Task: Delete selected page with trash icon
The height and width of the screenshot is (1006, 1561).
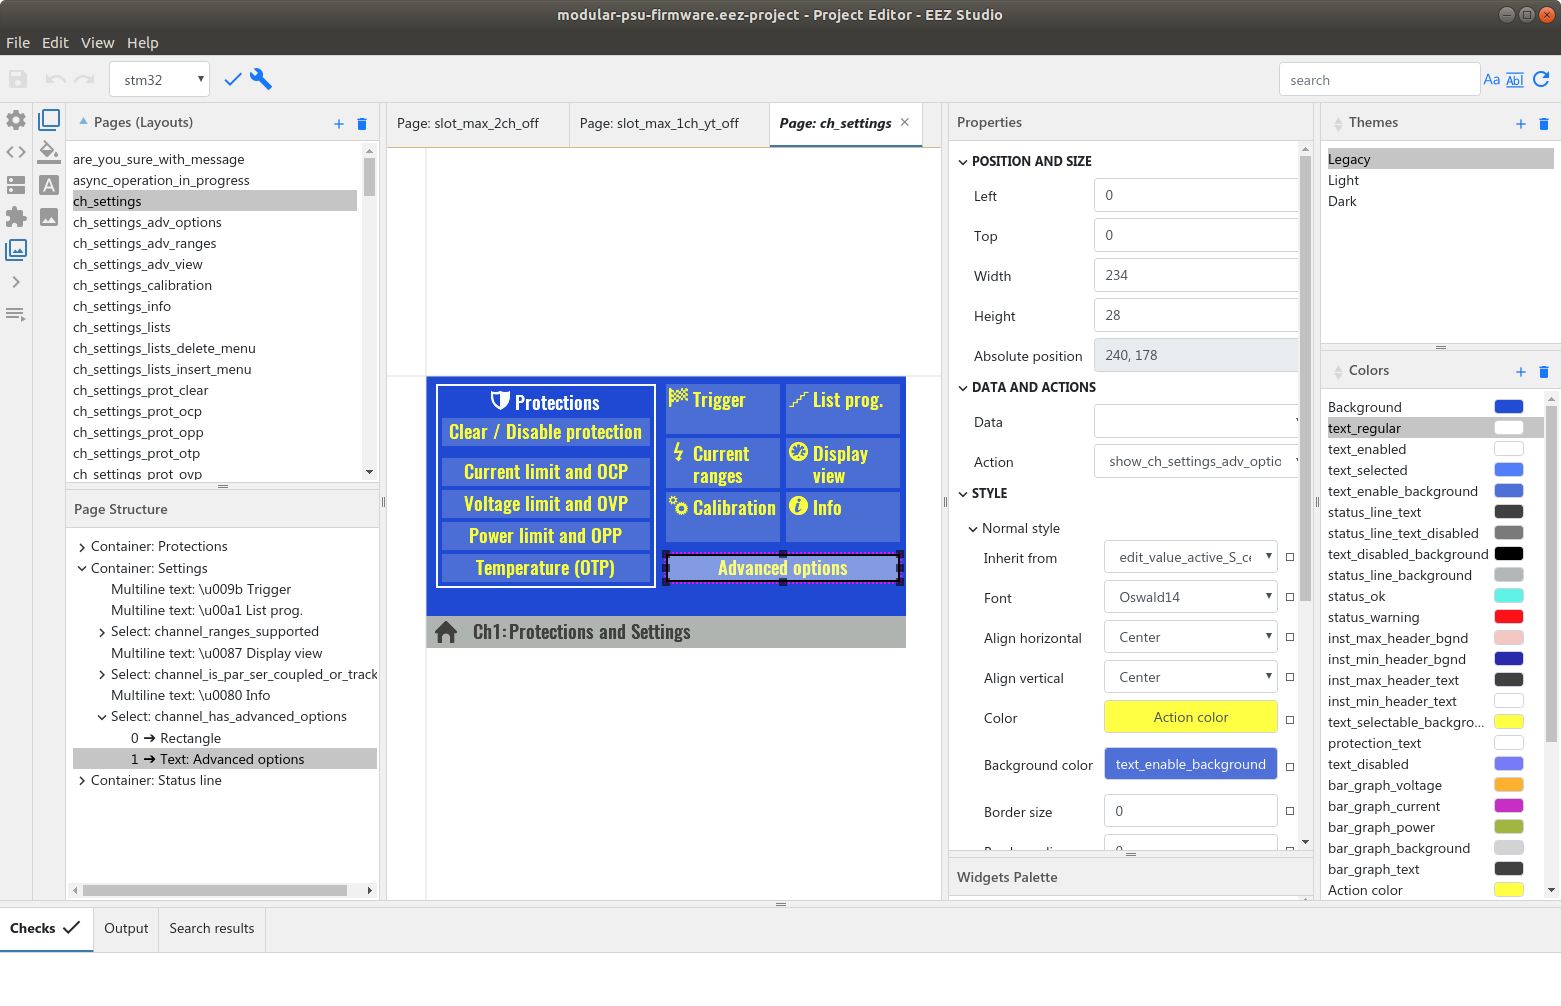Action: [x=362, y=123]
